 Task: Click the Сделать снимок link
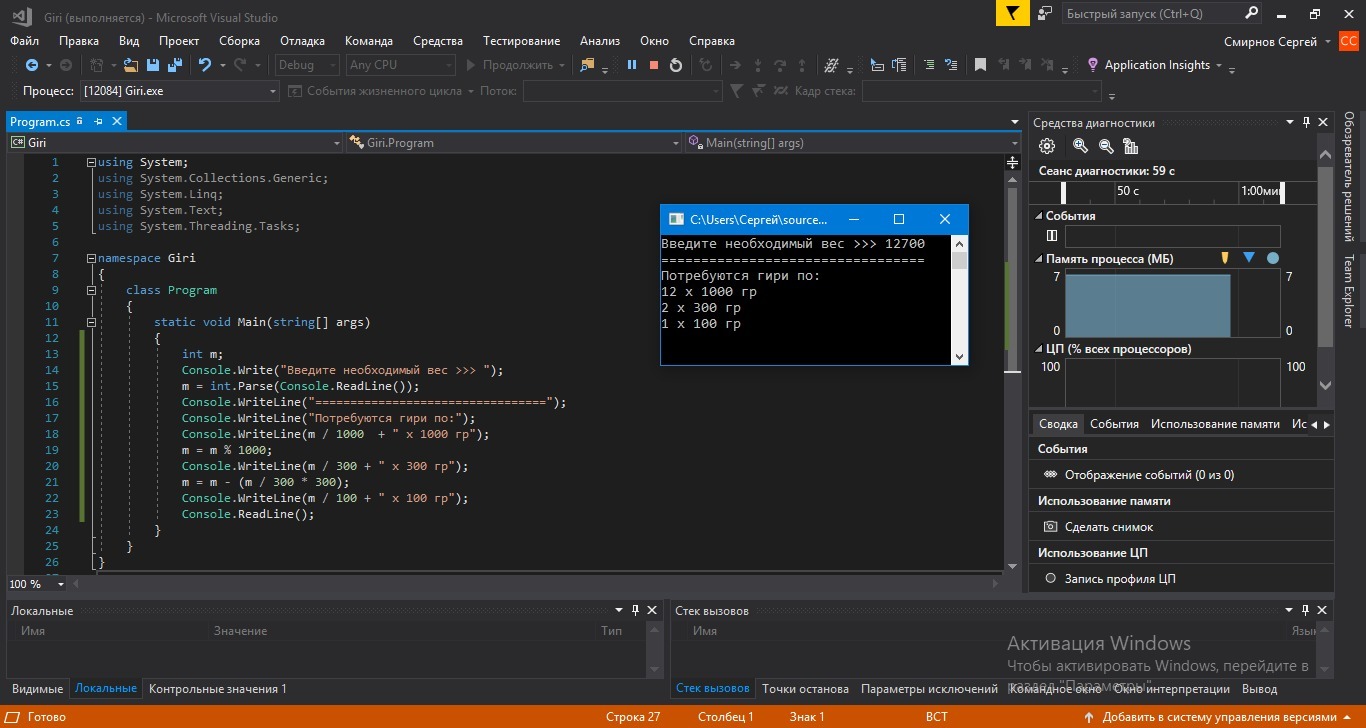(1109, 527)
